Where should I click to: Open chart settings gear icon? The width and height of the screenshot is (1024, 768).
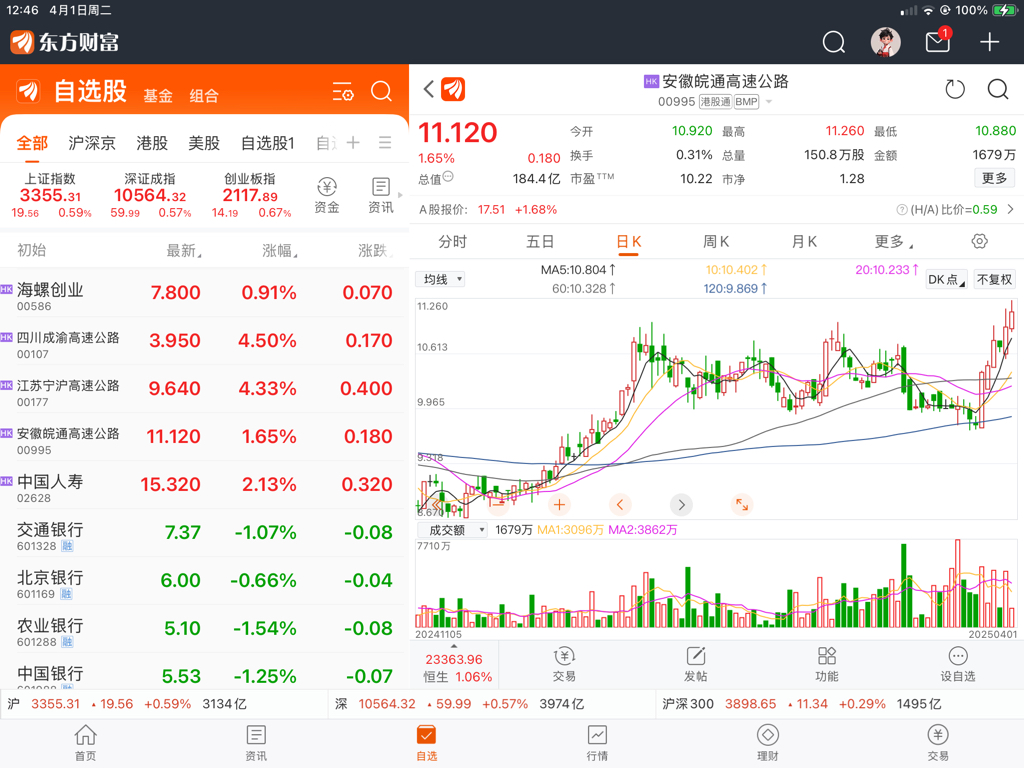(979, 241)
